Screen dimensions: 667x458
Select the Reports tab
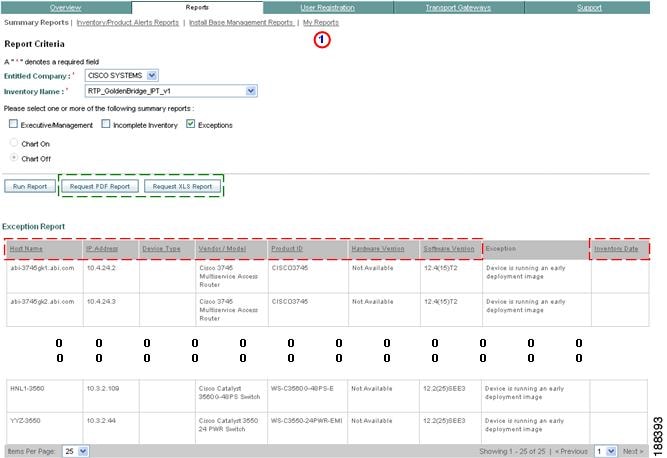tap(197, 7)
